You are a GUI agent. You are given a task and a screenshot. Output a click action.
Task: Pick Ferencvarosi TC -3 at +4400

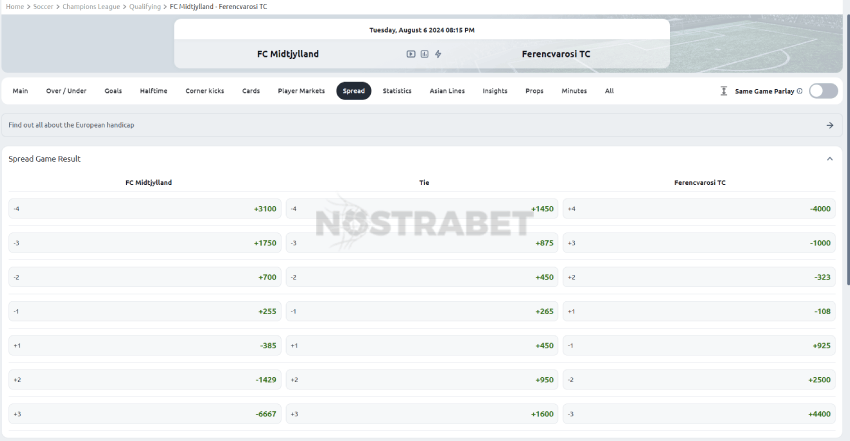click(x=699, y=413)
